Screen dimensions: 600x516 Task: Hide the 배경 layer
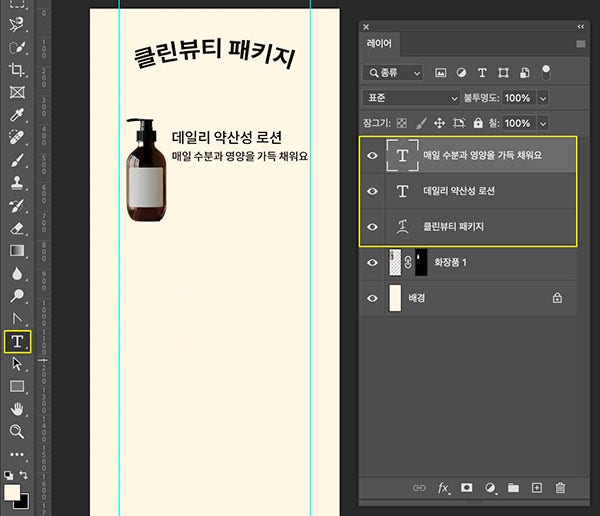coord(373,298)
